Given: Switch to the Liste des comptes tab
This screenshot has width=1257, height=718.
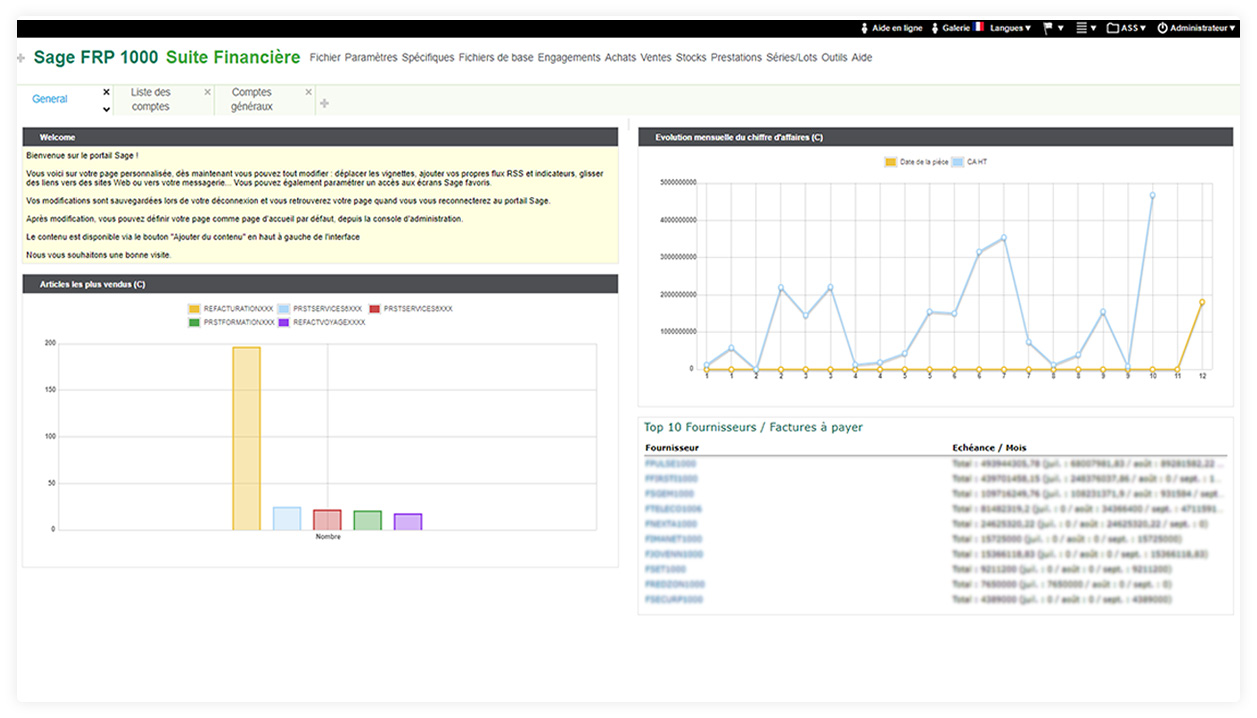Looking at the screenshot, I should tap(150, 99).
